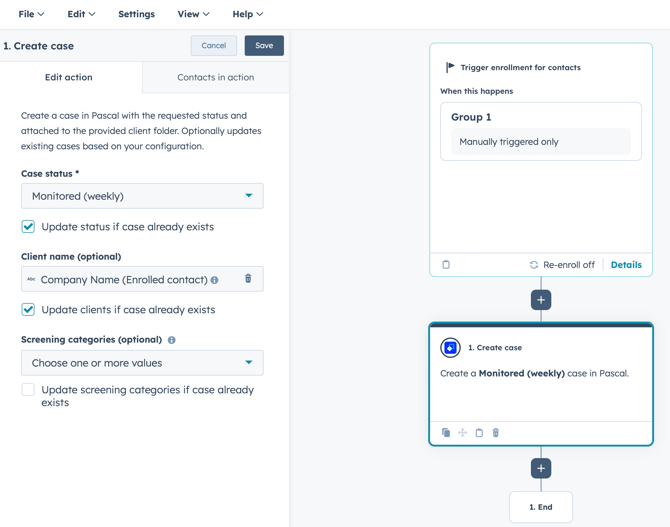Click the Save button

[x=264, y=46]
